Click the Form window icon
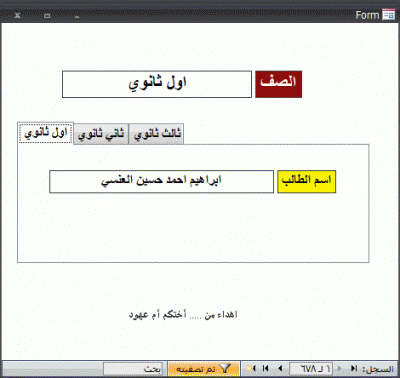The height and width of the screenshot is (378, 400). click(389, 15)
